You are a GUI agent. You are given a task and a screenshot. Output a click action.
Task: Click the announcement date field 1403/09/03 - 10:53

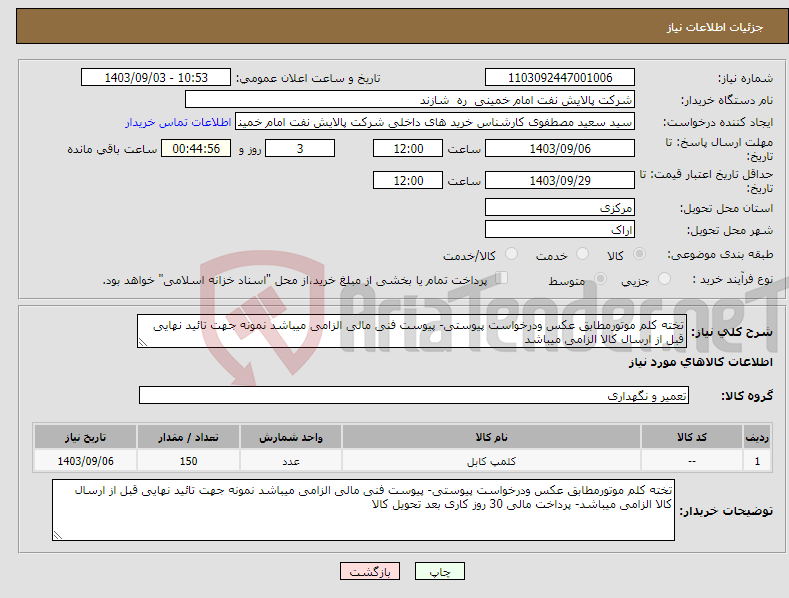[155, 78]
